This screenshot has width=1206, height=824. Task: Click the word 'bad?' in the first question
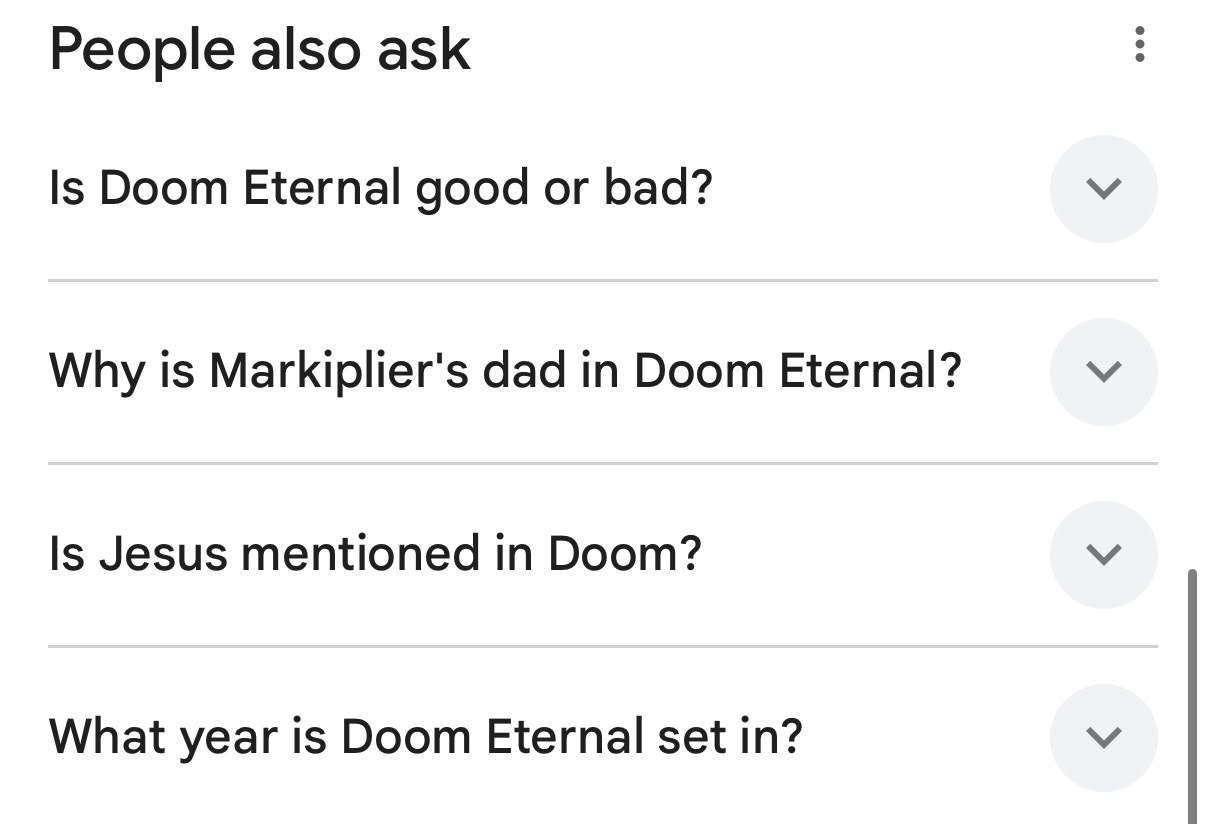point(657,188)
